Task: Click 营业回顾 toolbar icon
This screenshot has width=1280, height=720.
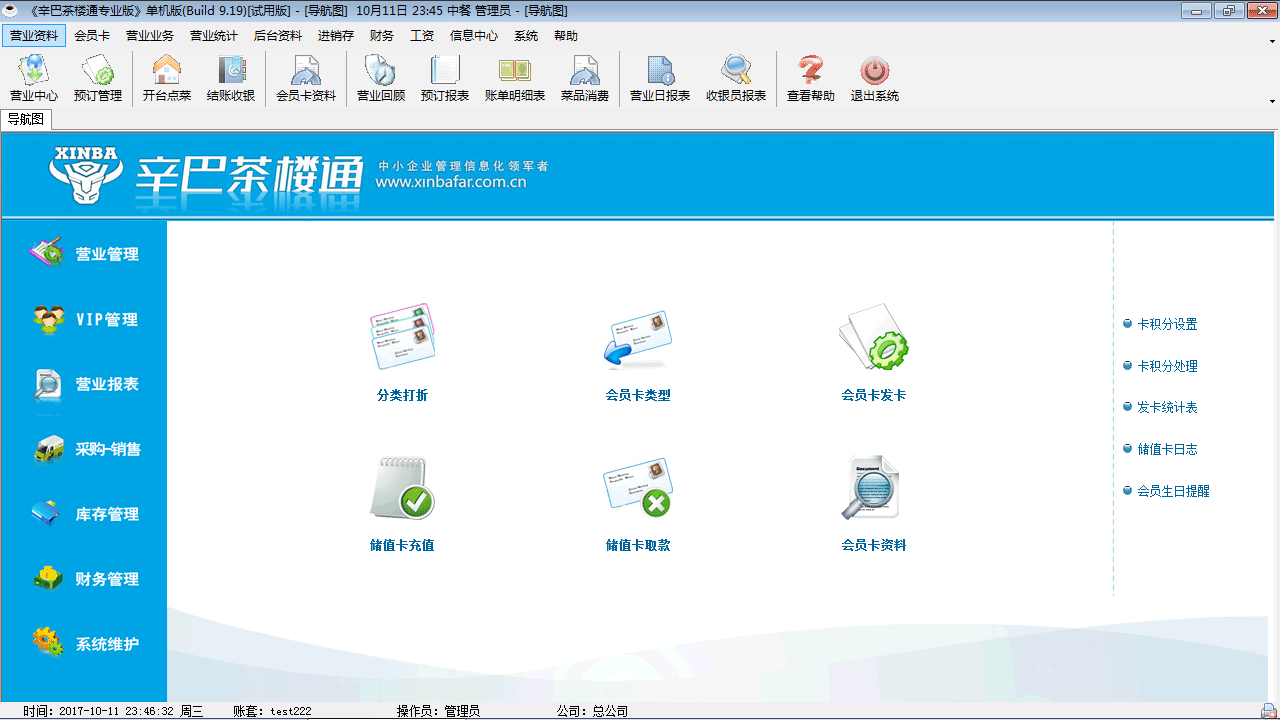Action: pyautogui.click(x=381, y=78)
